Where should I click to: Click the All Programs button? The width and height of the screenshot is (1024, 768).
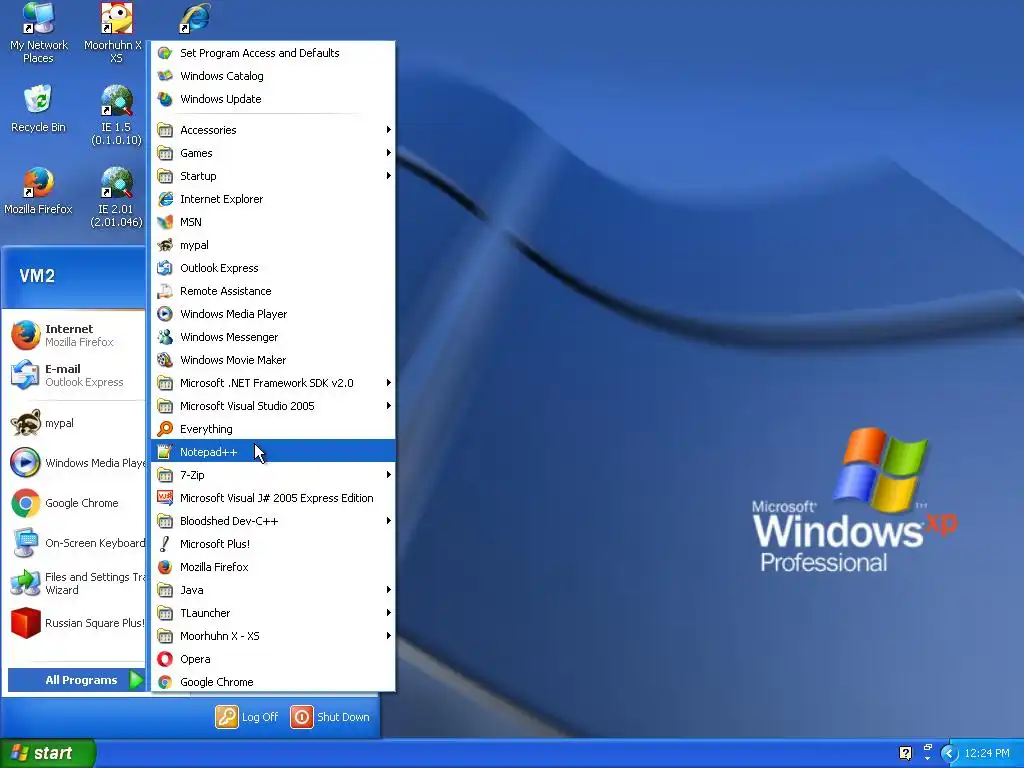(76, 680)
